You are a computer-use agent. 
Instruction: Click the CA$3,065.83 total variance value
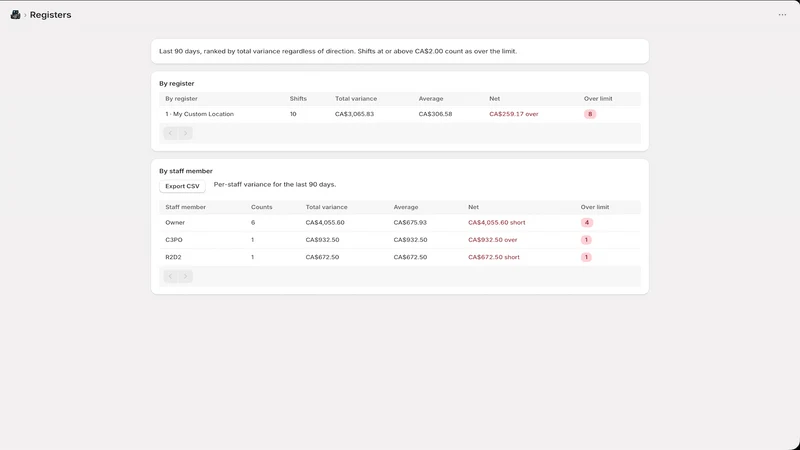(355, 114)
